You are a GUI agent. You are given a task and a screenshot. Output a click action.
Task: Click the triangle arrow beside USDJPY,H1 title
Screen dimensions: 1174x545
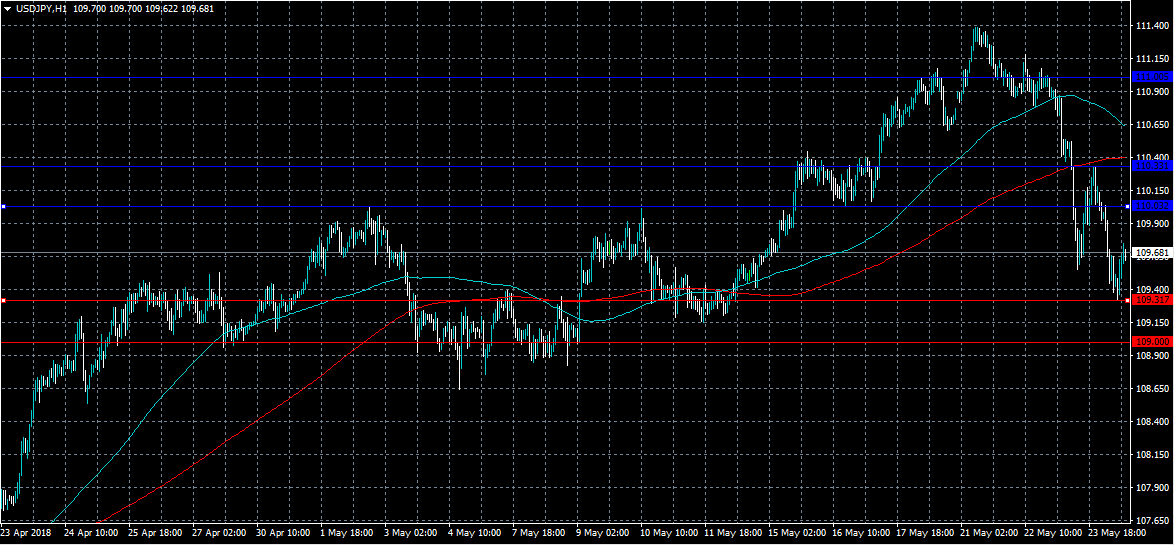[x=6, y=8]
